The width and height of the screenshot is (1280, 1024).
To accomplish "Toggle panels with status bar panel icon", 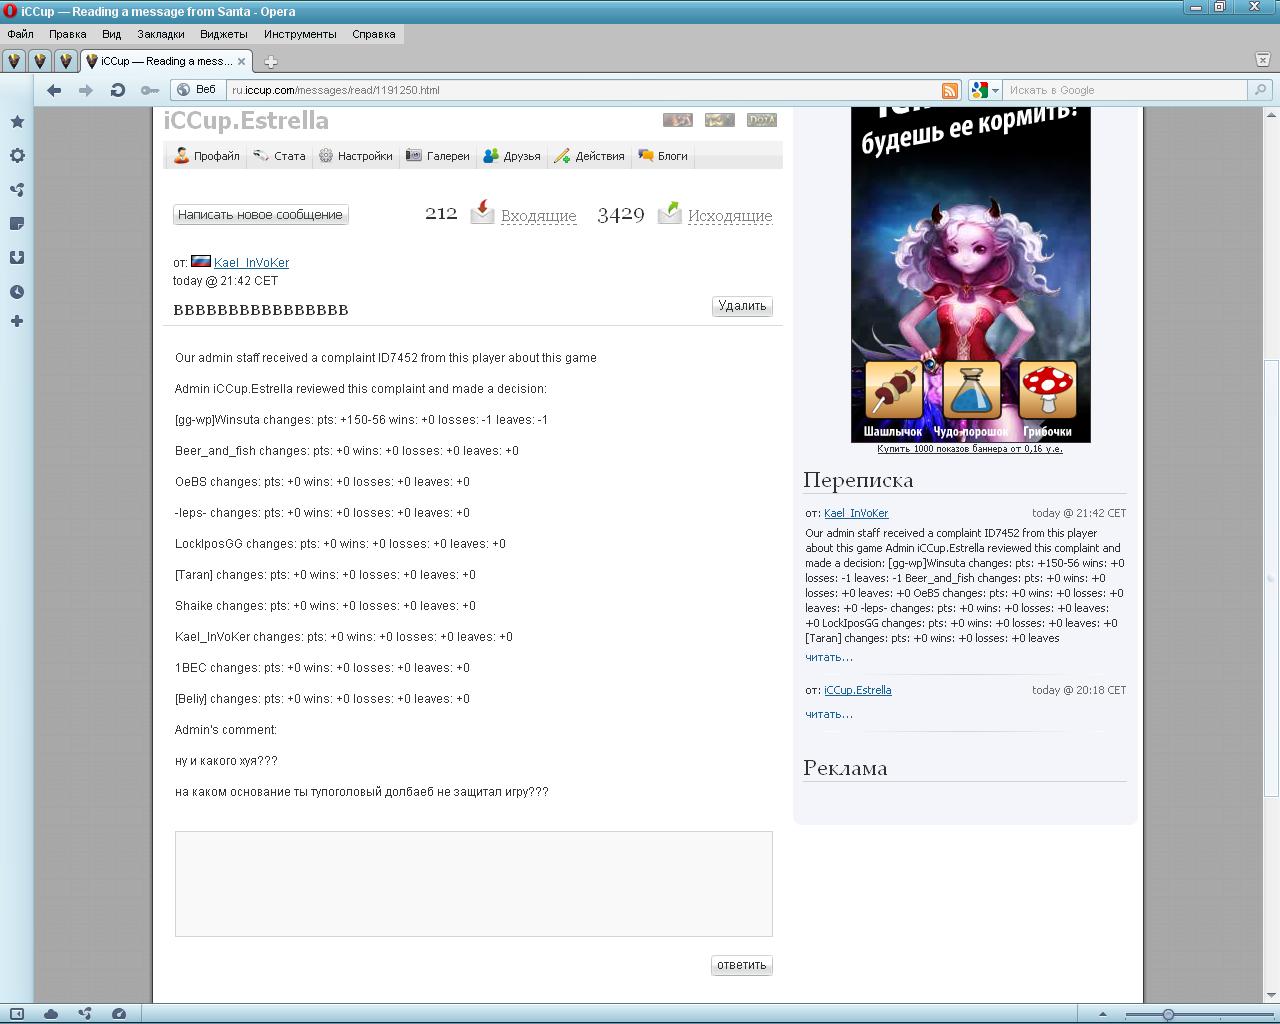I will [17, 1014].
